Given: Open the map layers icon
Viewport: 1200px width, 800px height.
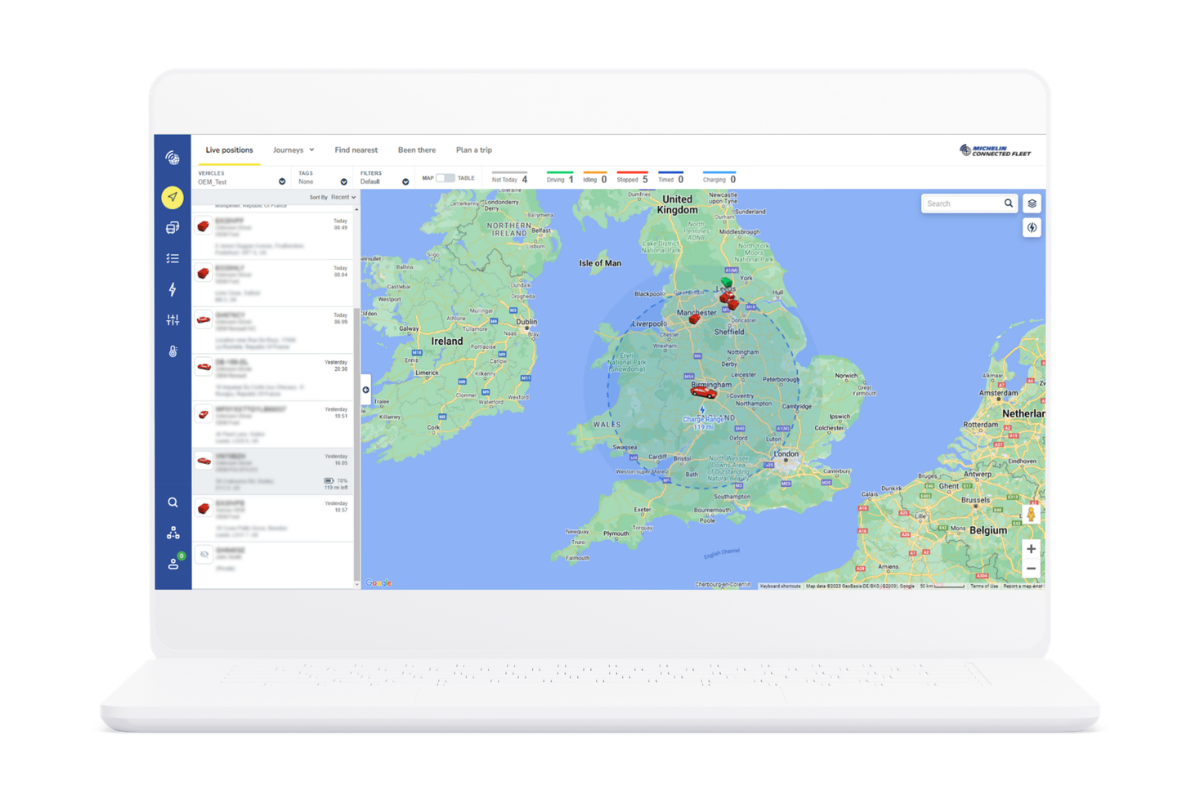Looking at the screenshot, I should click(x=1032, y=203).
